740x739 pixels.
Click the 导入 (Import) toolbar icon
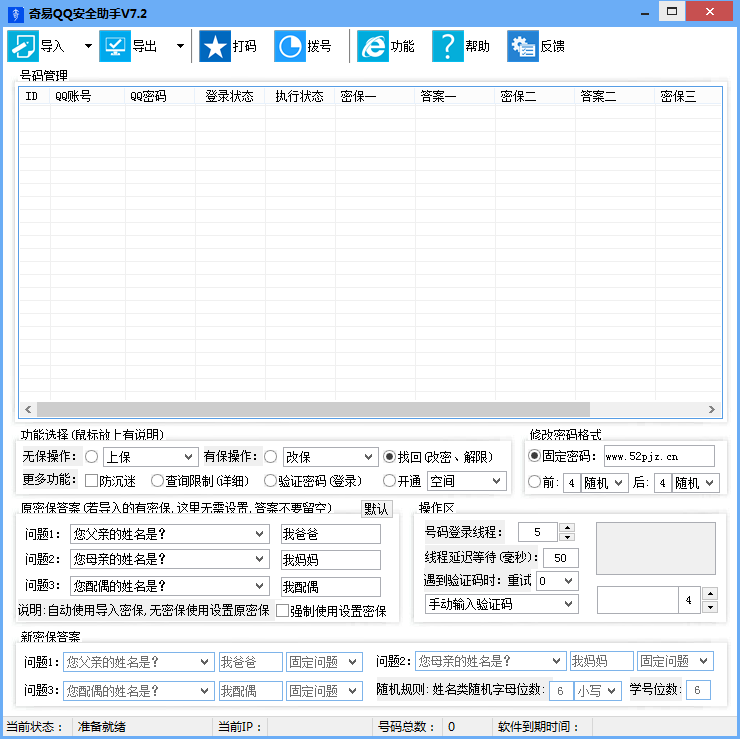point(23,46)
